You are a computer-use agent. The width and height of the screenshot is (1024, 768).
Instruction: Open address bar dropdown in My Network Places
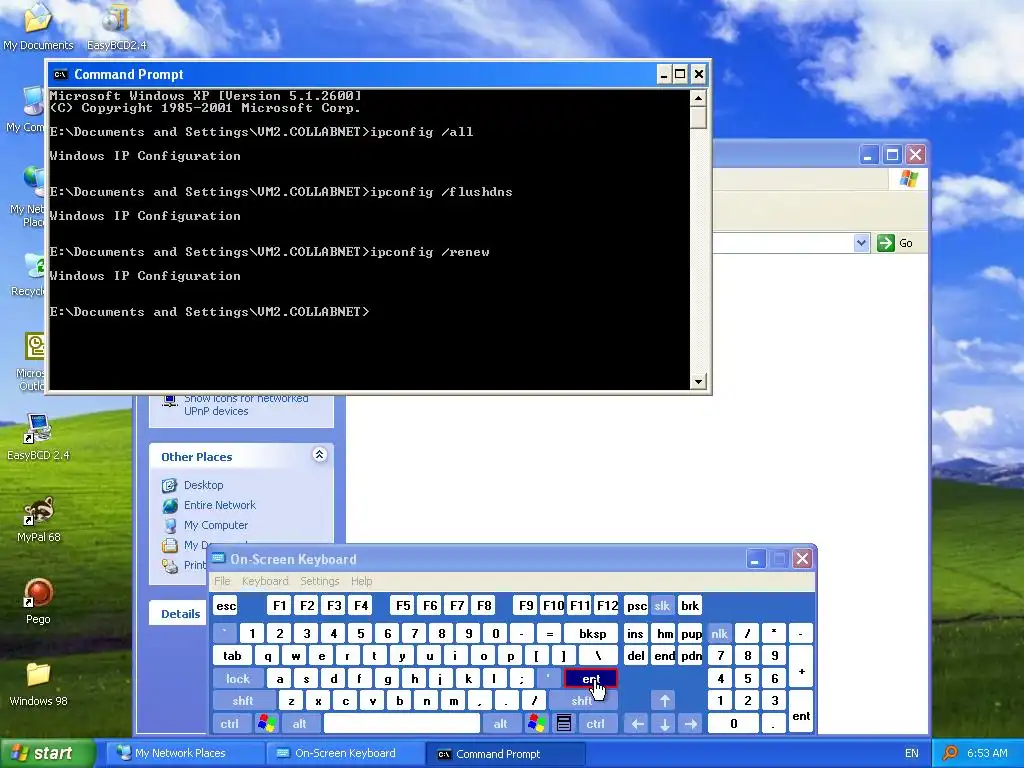coord(861,243)
